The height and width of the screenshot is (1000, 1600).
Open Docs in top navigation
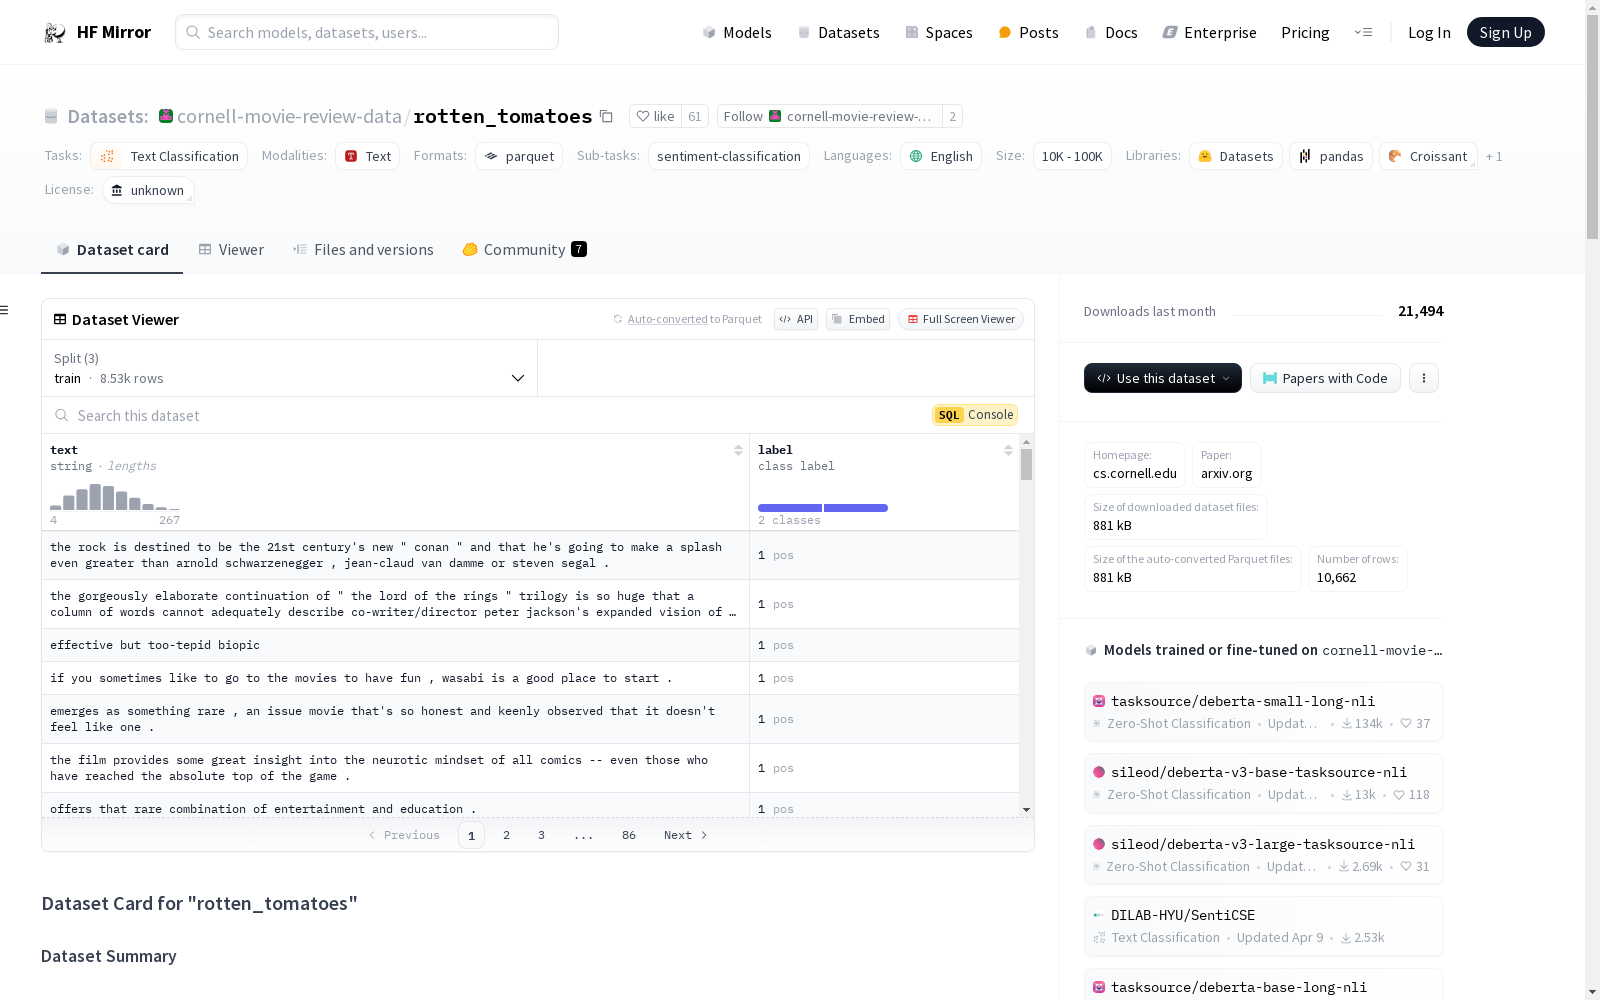(x=1111, y=32)
